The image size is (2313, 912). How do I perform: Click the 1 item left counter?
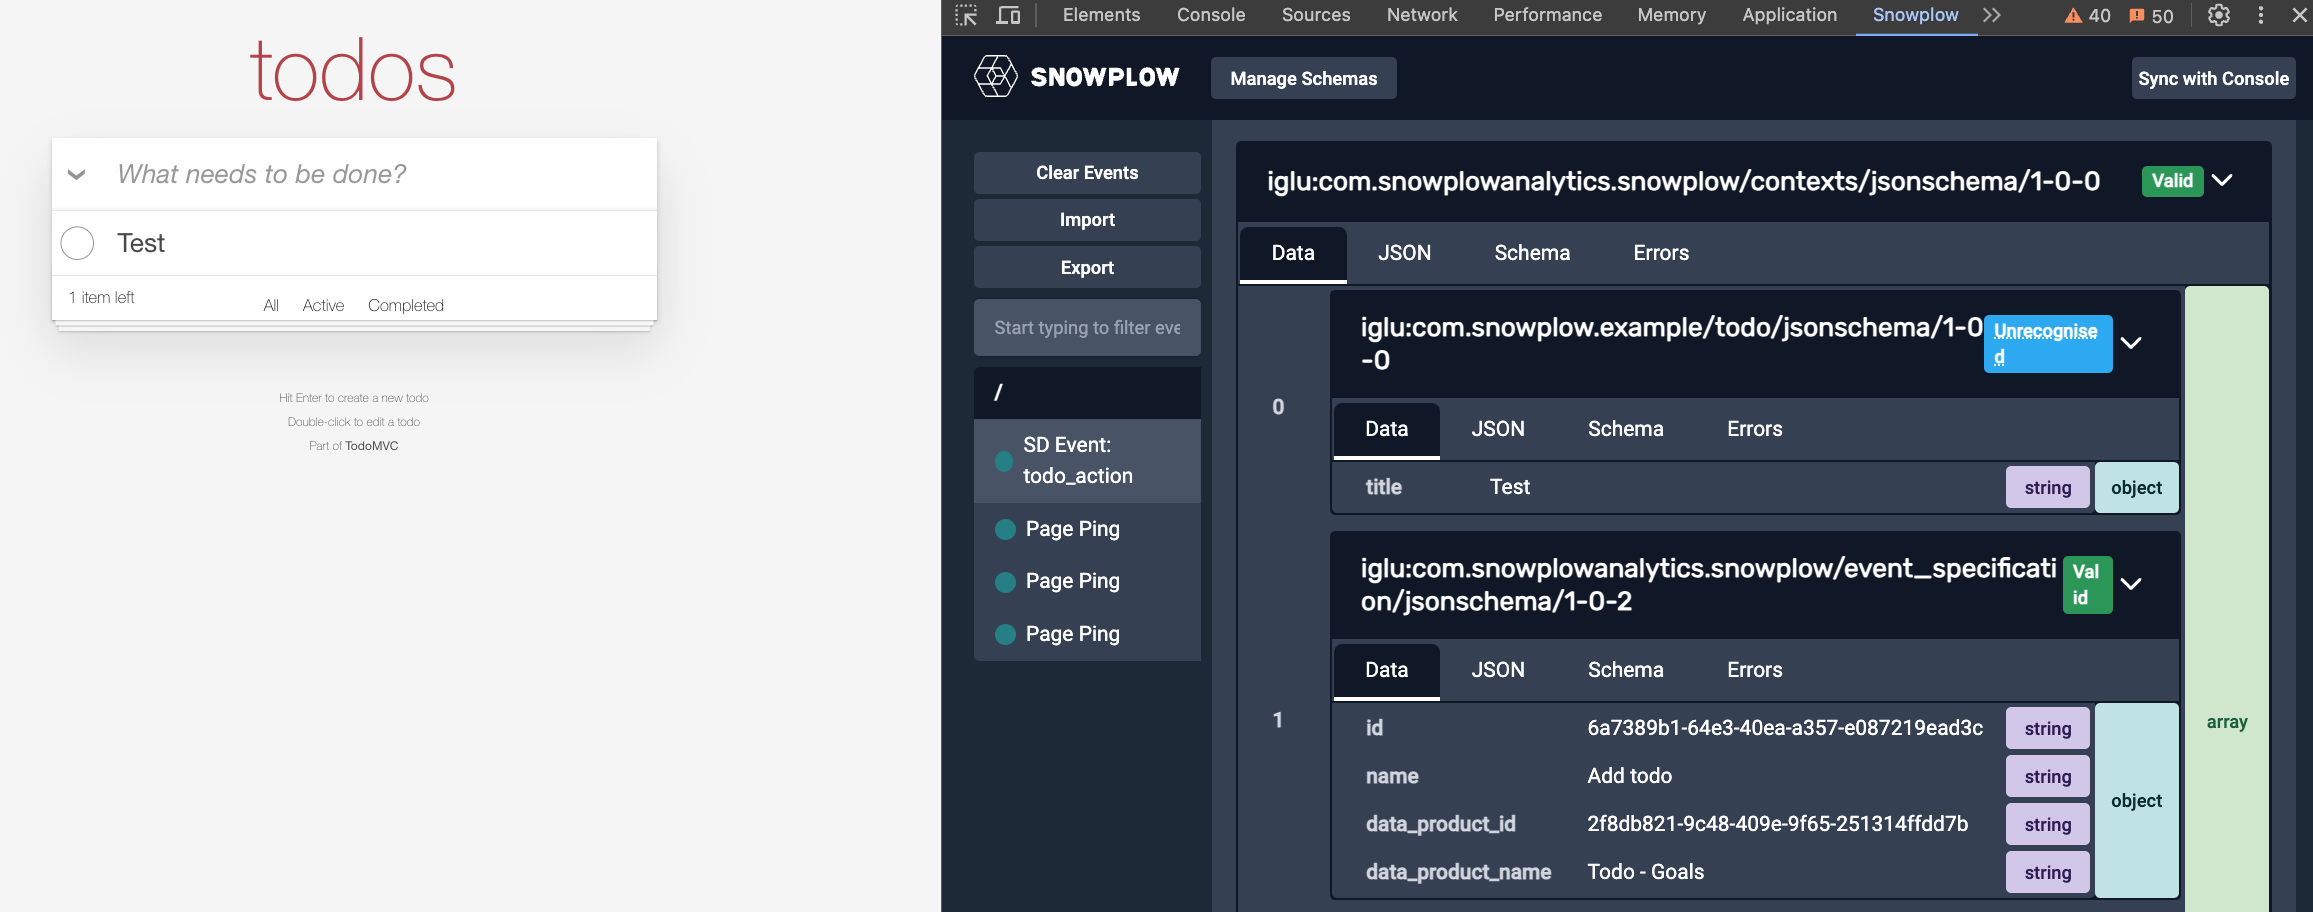[x=101, y=297]
